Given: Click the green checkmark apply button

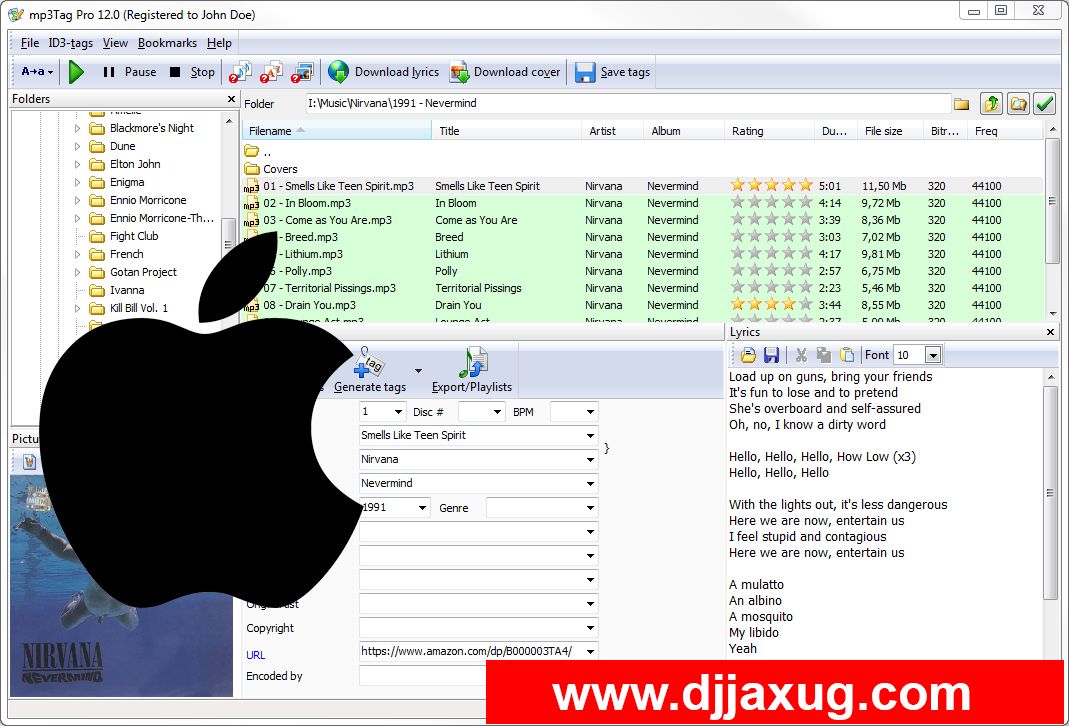Looking at the screenshot, I should click(x=1045, y=104).
